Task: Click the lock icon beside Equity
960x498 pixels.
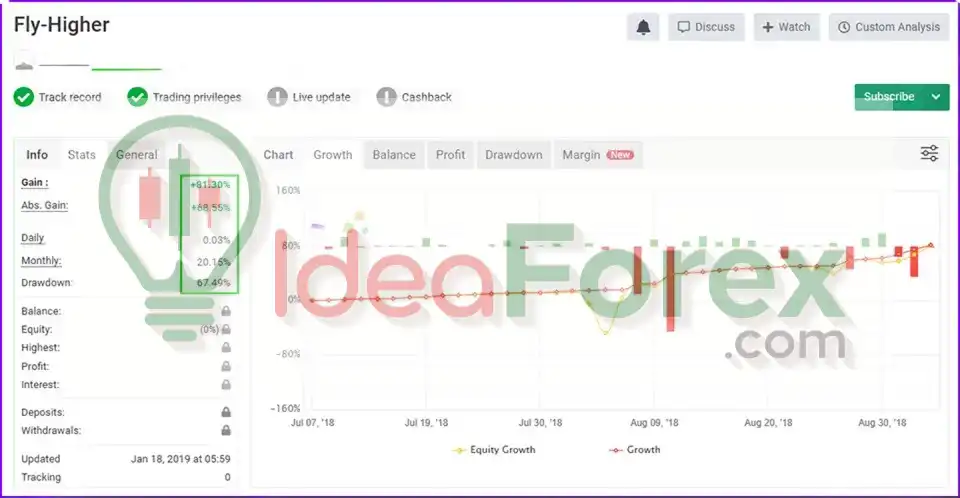Action: (x=226, y=330)
